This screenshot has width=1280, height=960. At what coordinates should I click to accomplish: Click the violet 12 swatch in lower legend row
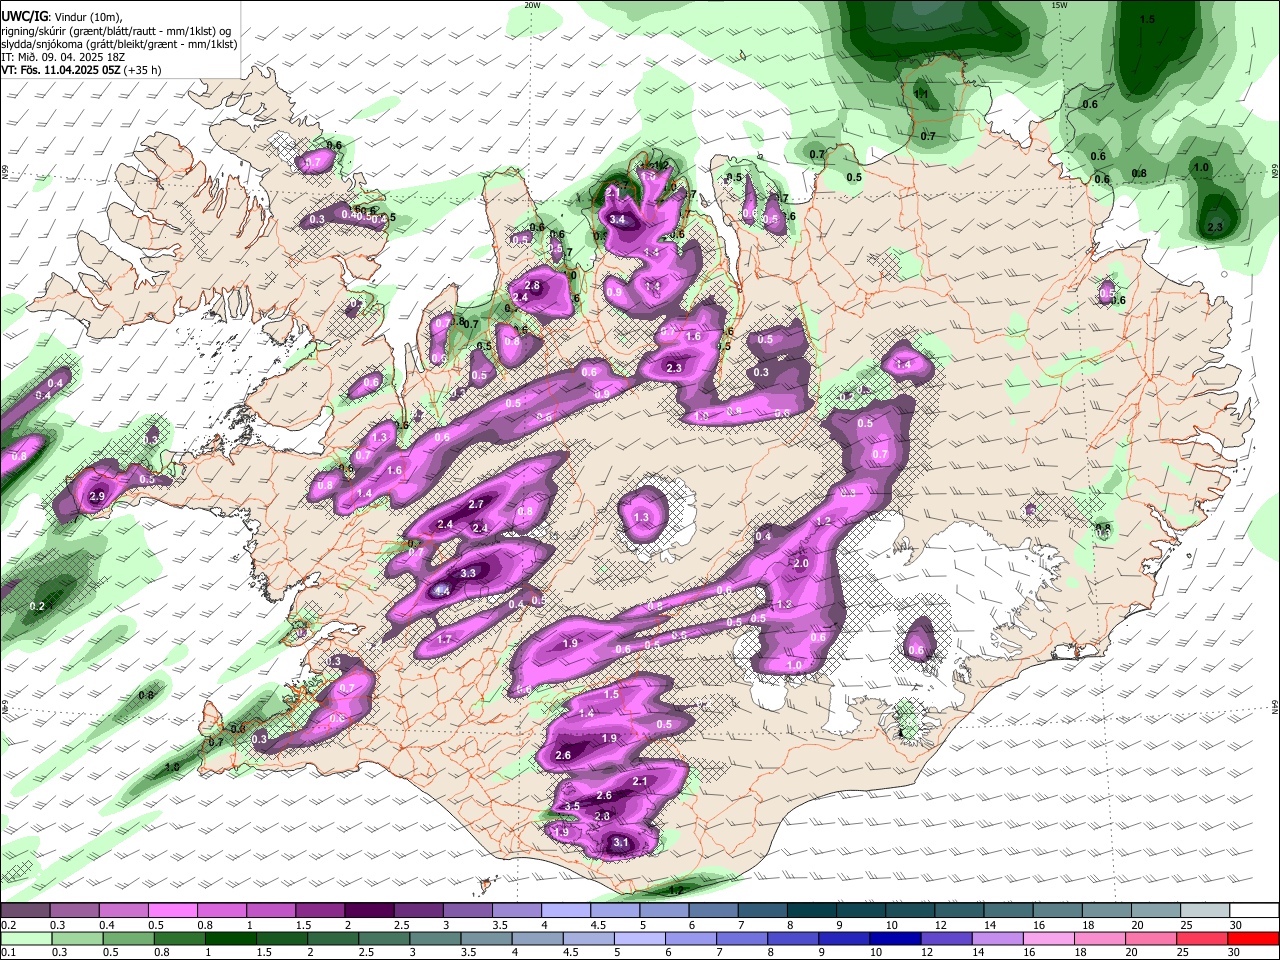(x=946, y=939)
